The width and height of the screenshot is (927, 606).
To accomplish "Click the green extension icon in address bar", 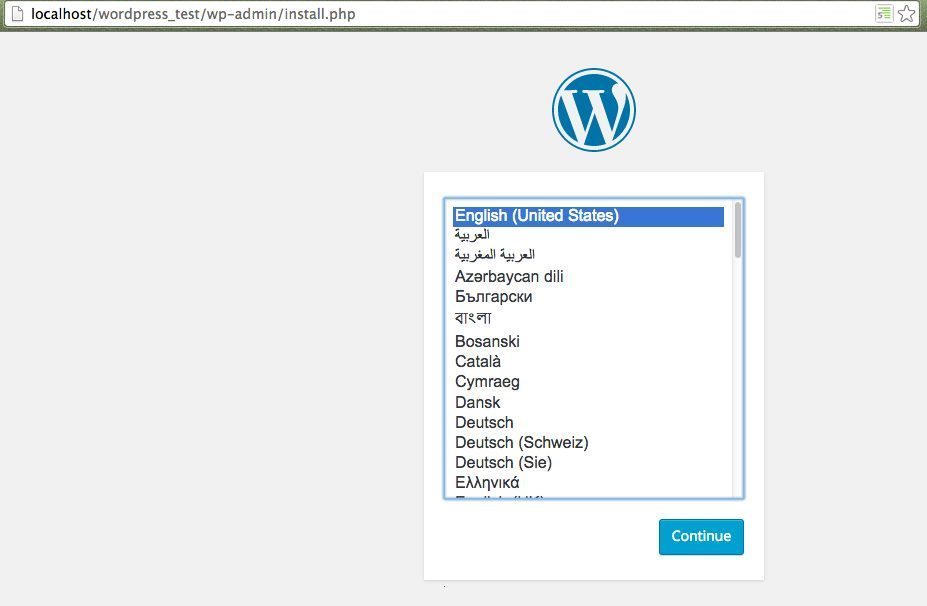I will click(x=884, y=14).
